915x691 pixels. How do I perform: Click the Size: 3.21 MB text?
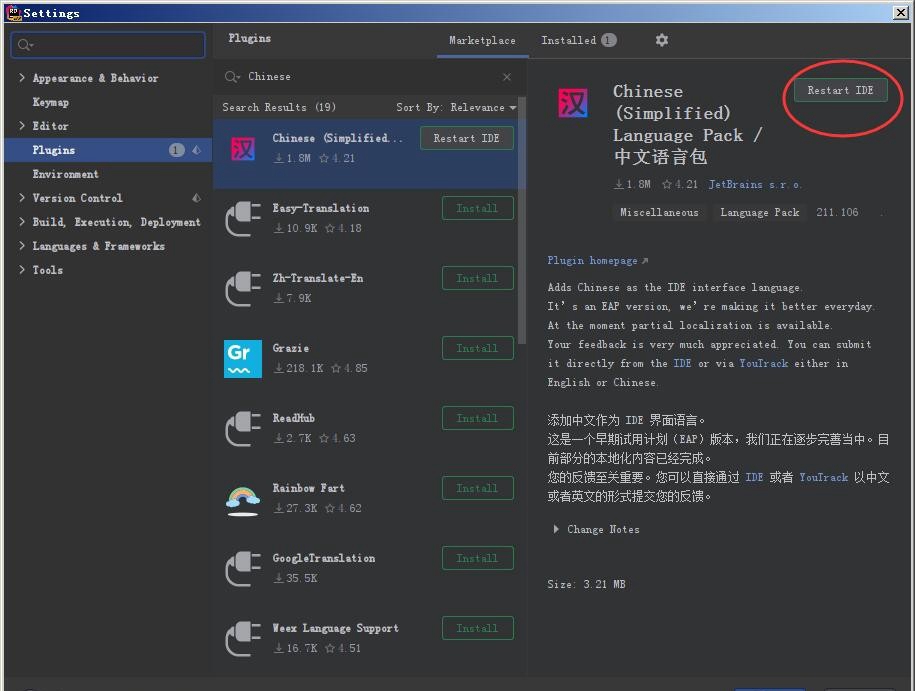586,584
